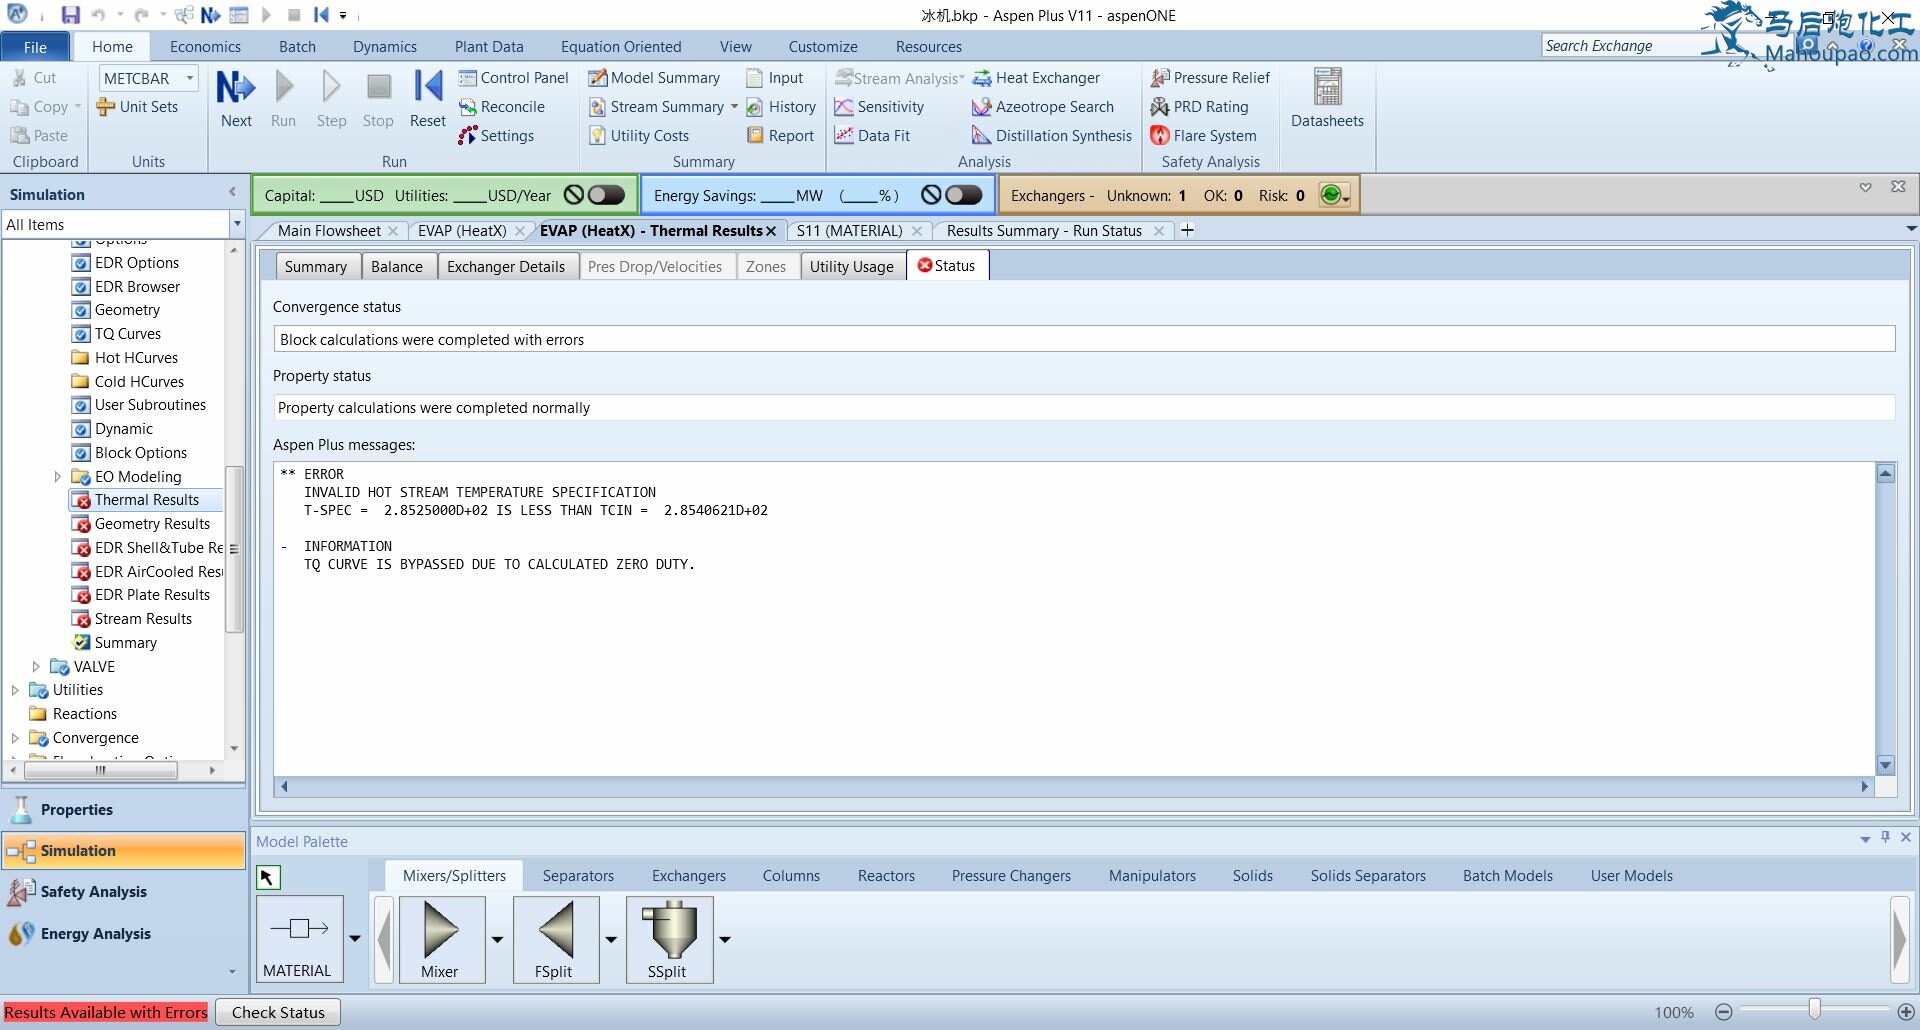Open the Control Panel
Screen dimensions: 1920x1030
pyautogui.click(x=513, y=78)
